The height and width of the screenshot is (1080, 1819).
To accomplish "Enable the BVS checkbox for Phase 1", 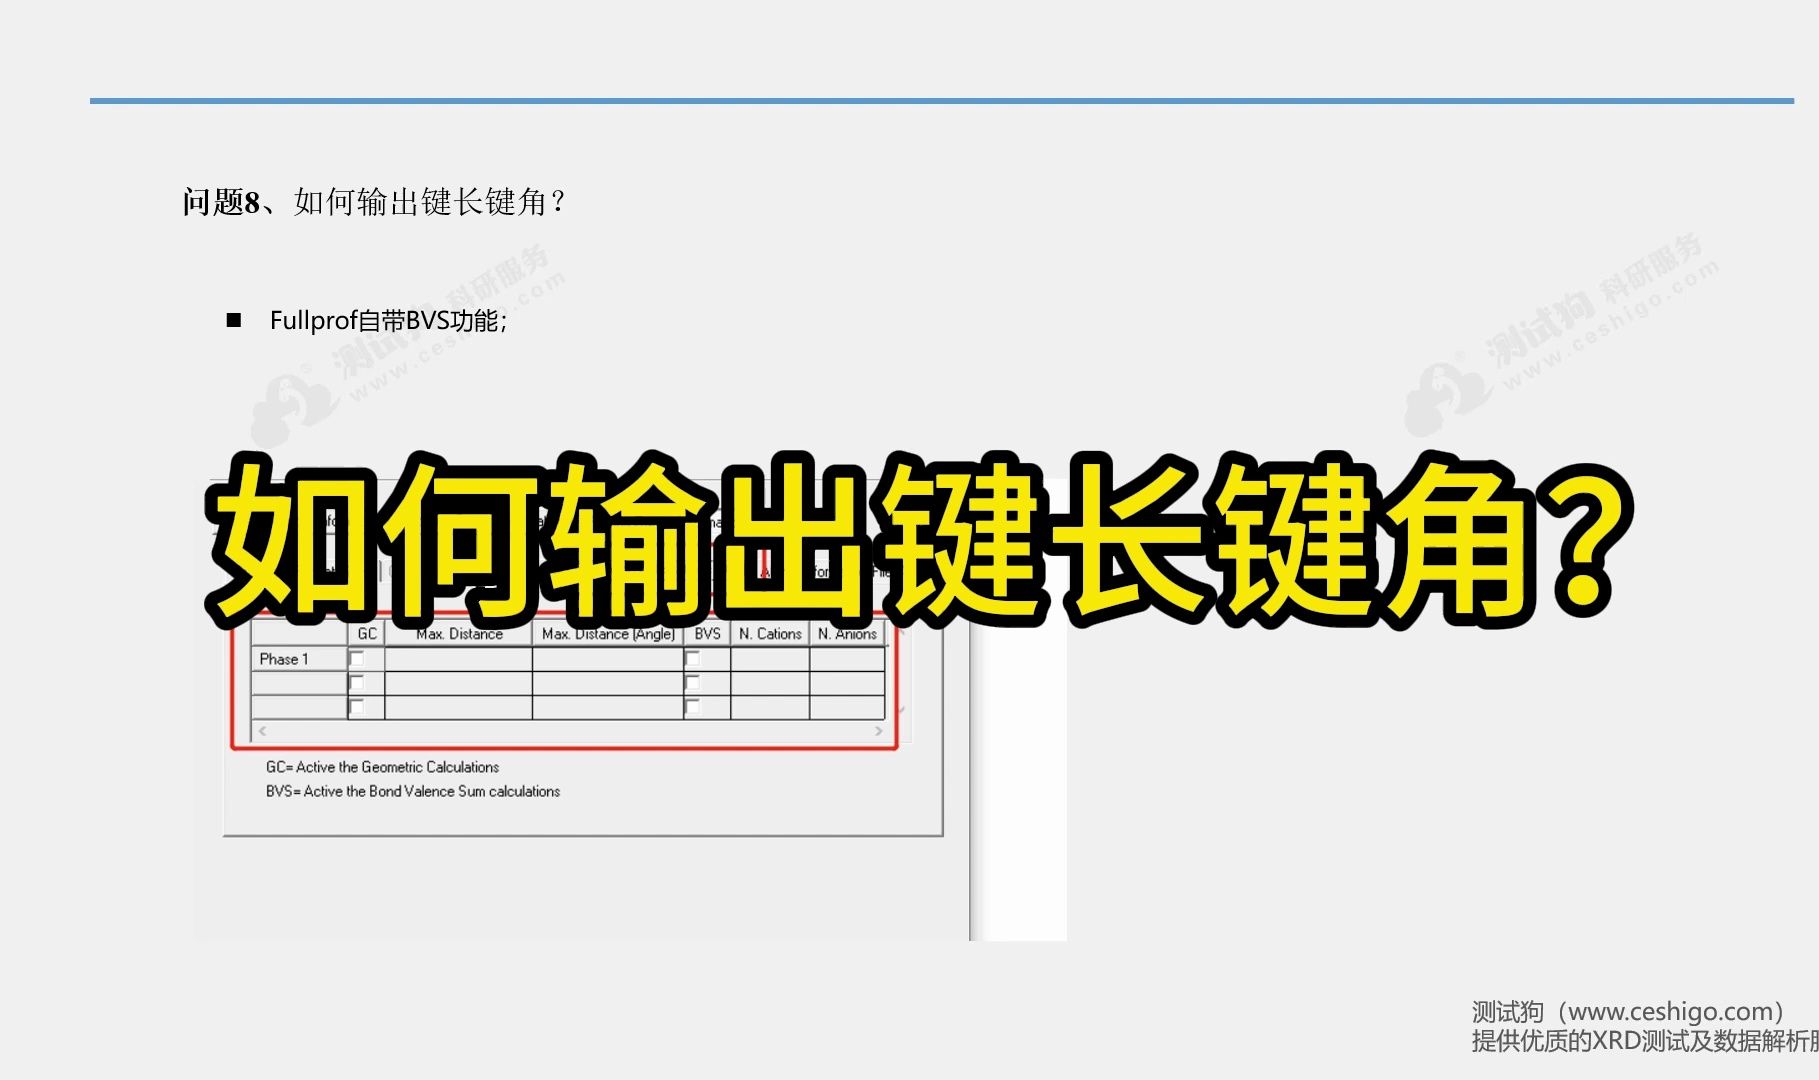I will [x=693, y=659].
